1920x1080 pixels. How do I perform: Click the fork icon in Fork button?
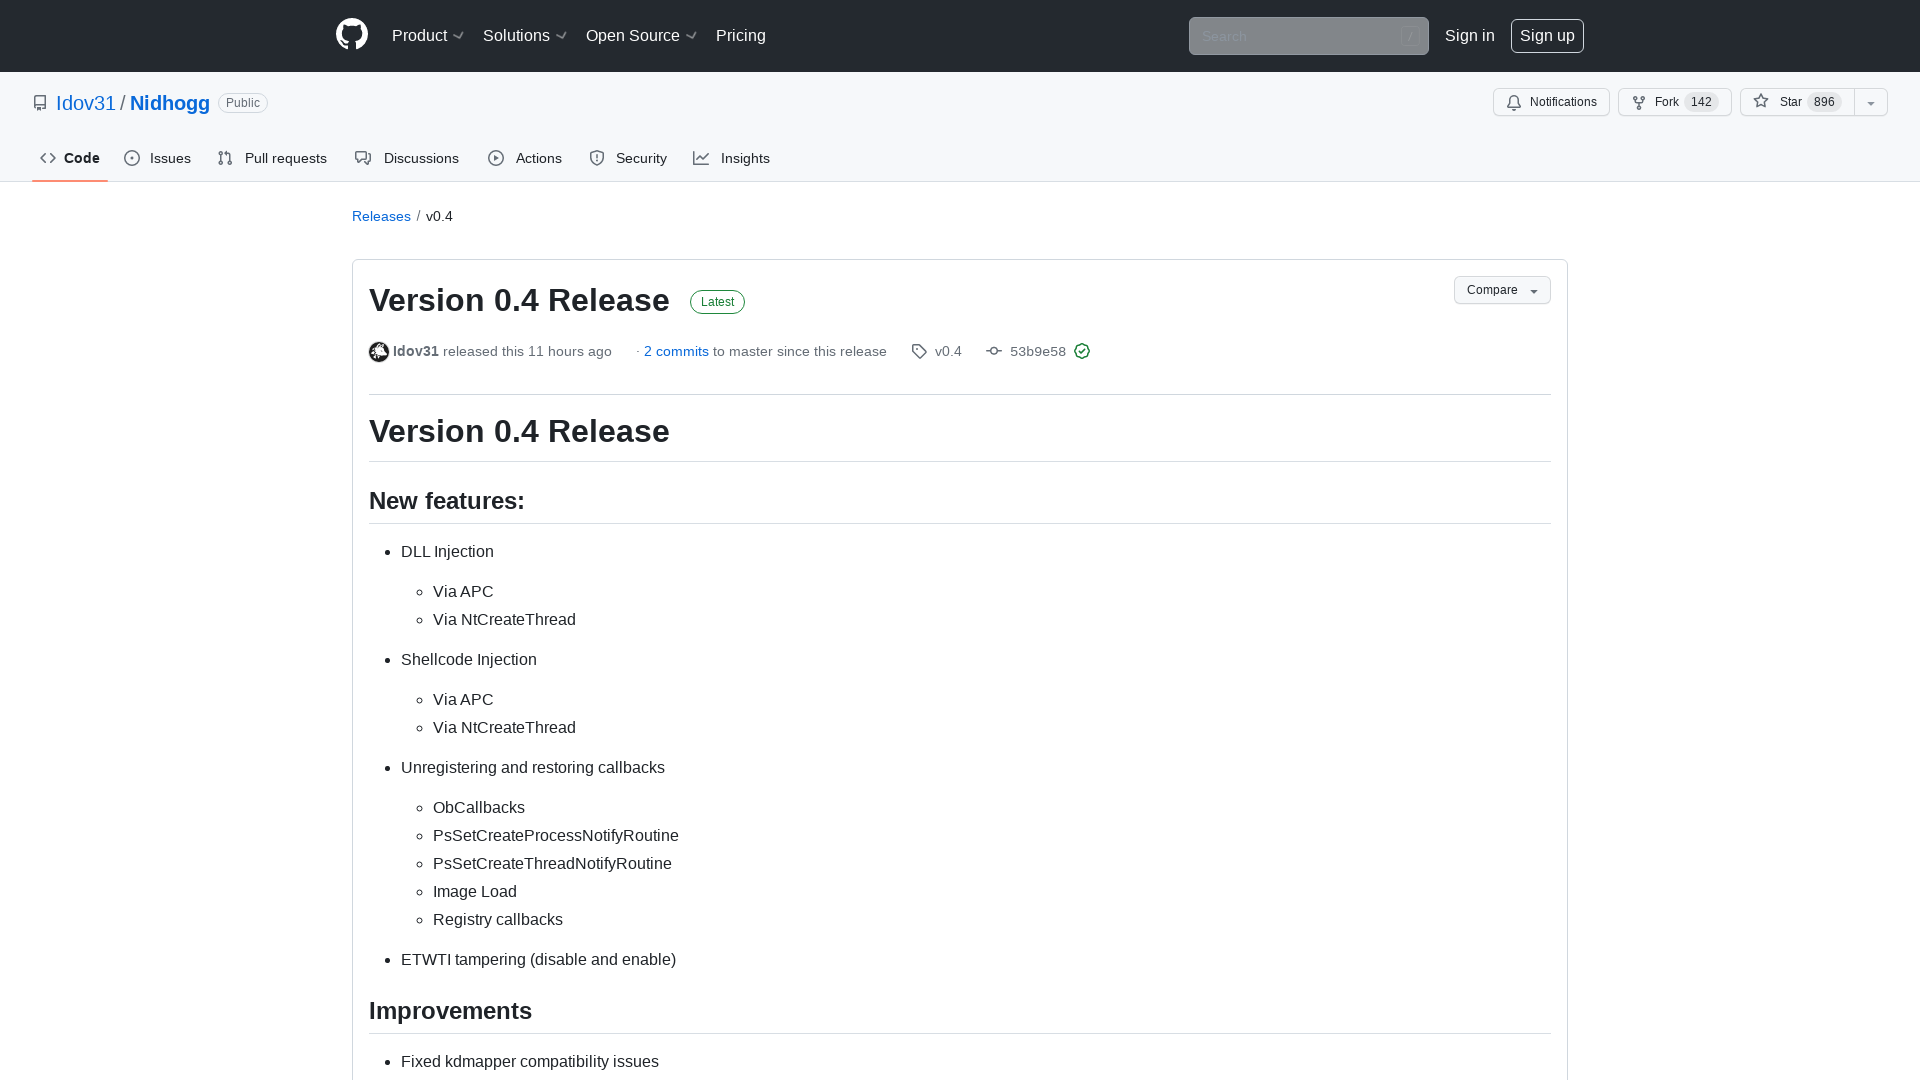(1639, 102)
